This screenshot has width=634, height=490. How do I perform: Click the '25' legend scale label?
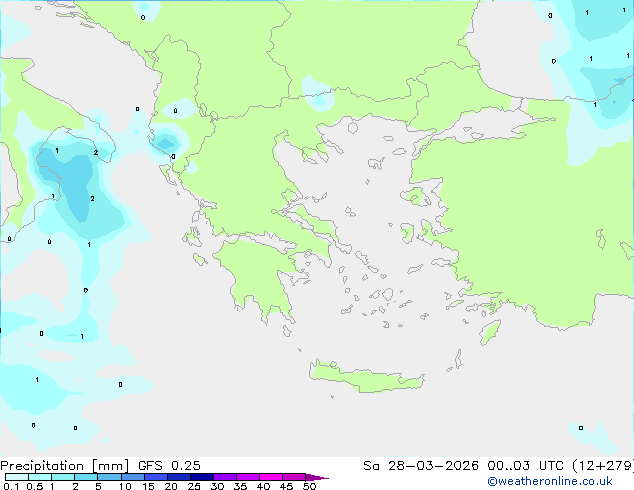[x=194, y=486]
